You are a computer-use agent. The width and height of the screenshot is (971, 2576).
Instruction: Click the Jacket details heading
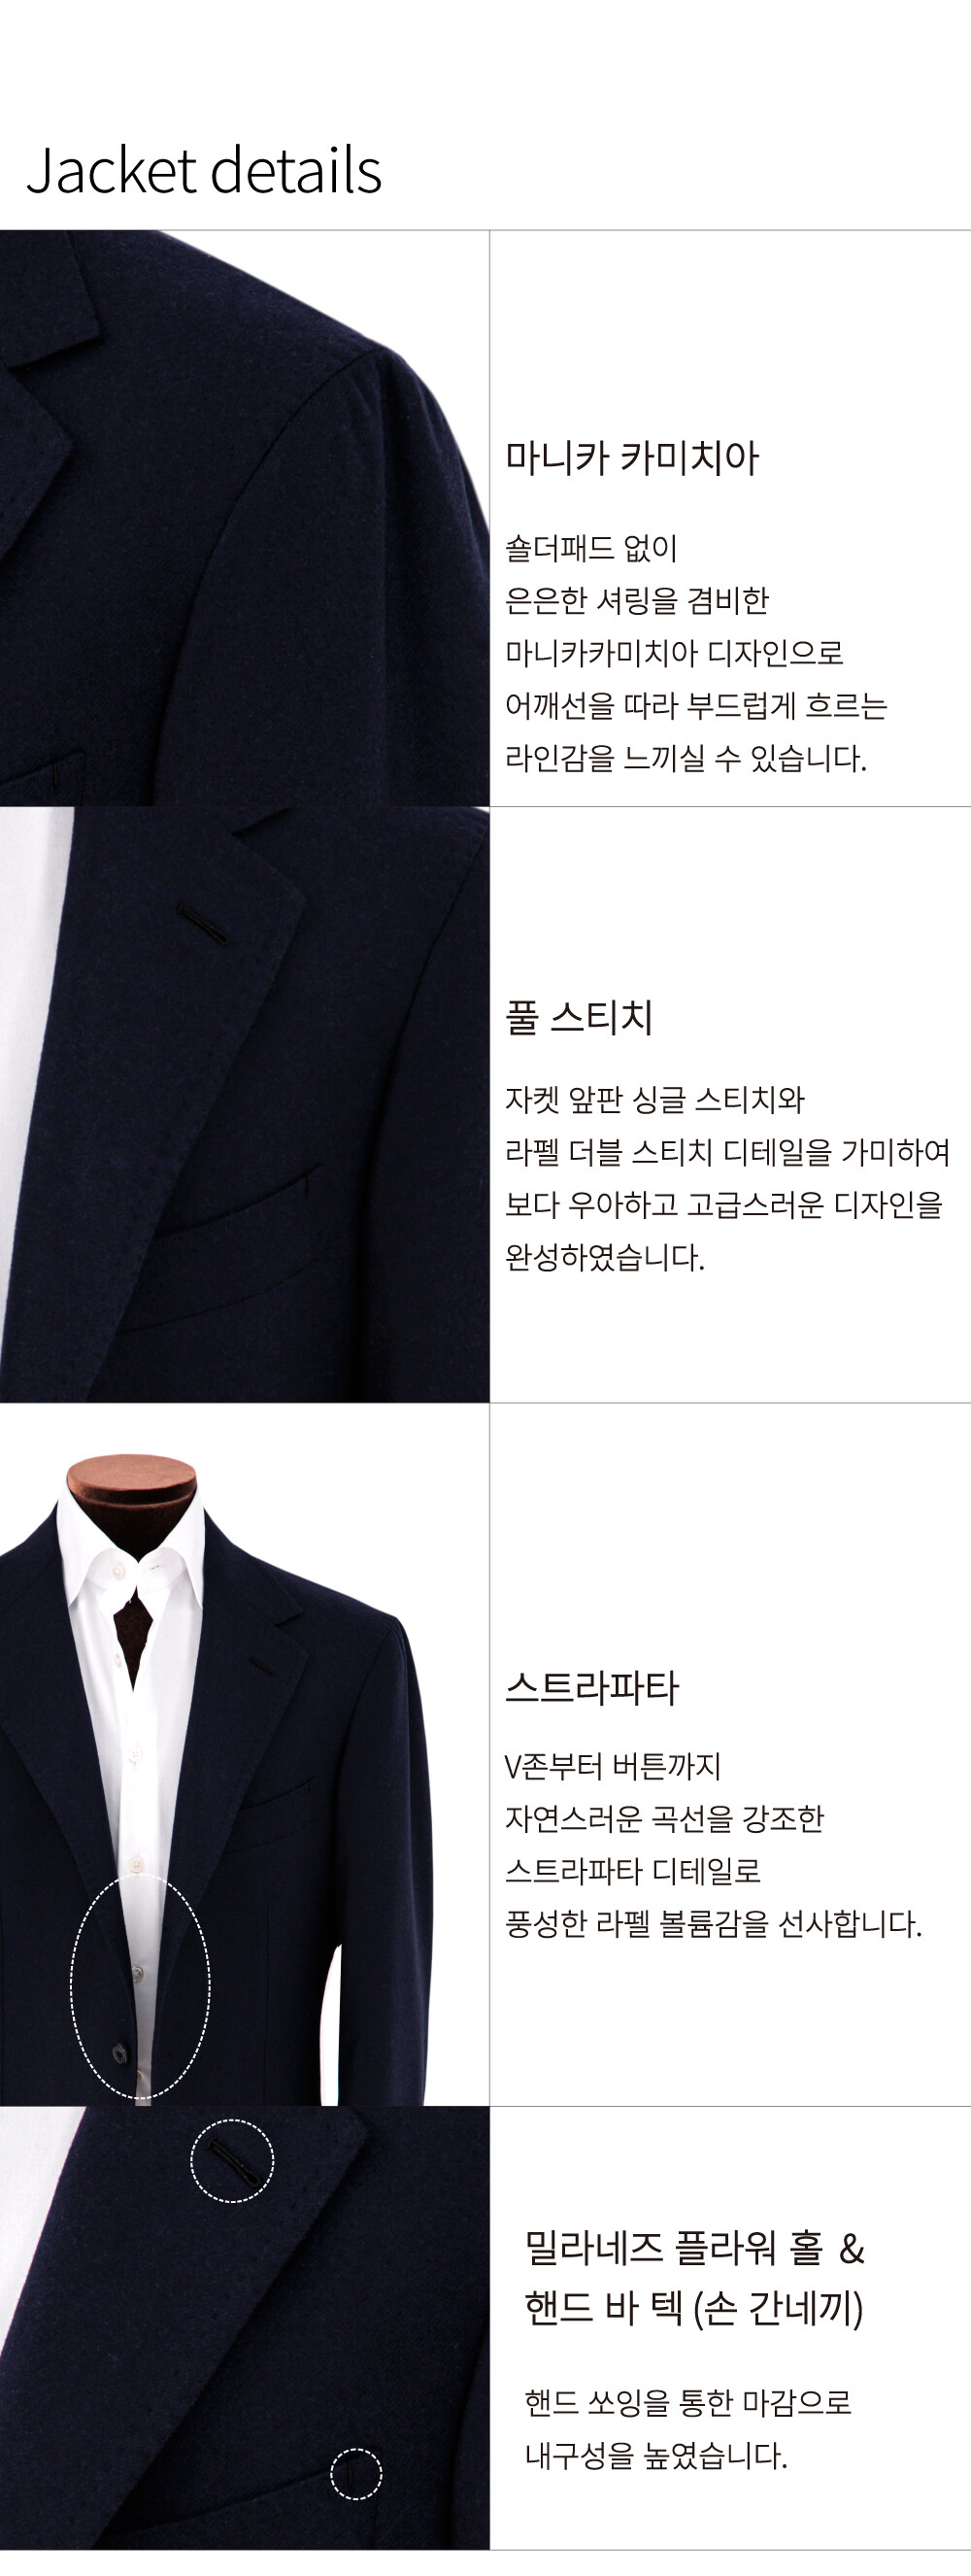[204, 170]
